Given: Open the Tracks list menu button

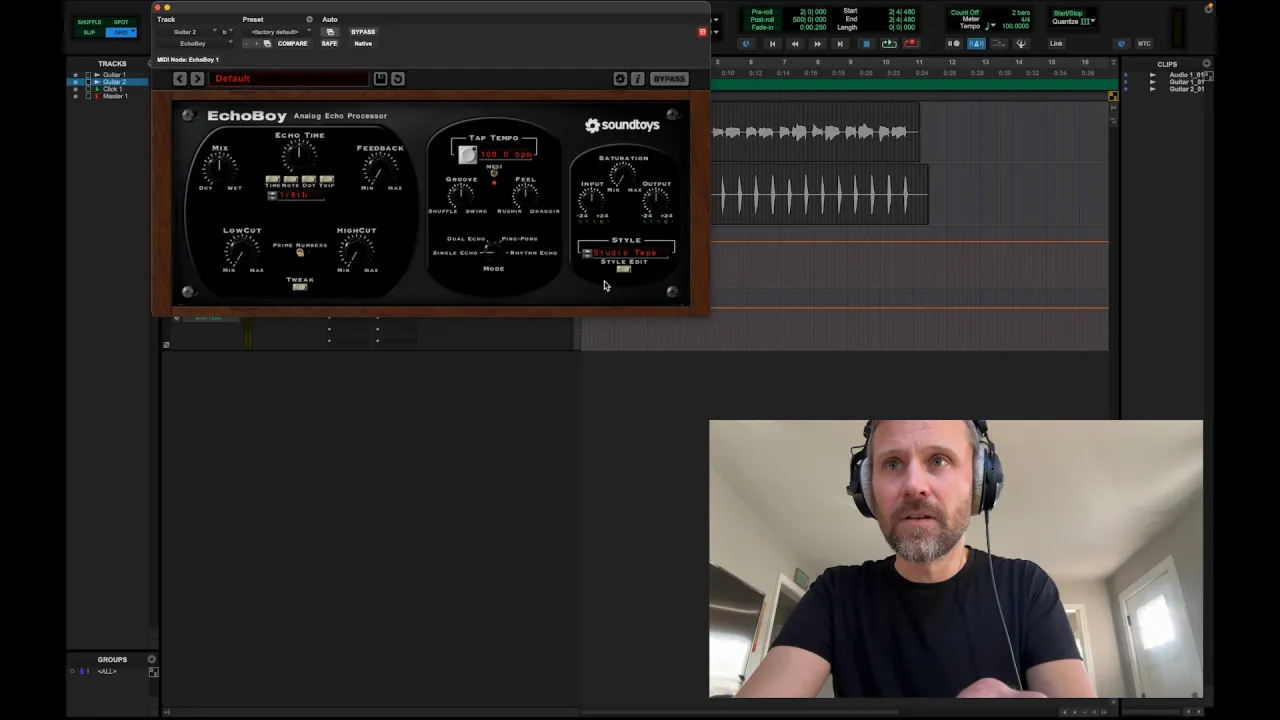Looking at the screenshot, I should coord(152,63).
